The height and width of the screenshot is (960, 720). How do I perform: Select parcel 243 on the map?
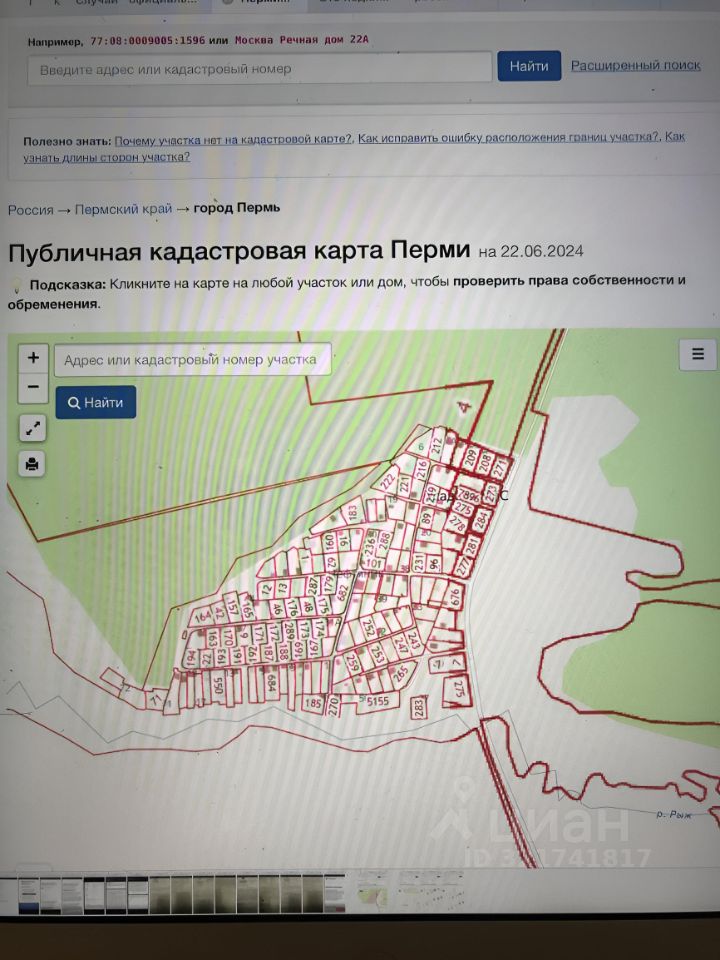click(x=414, y=640)
